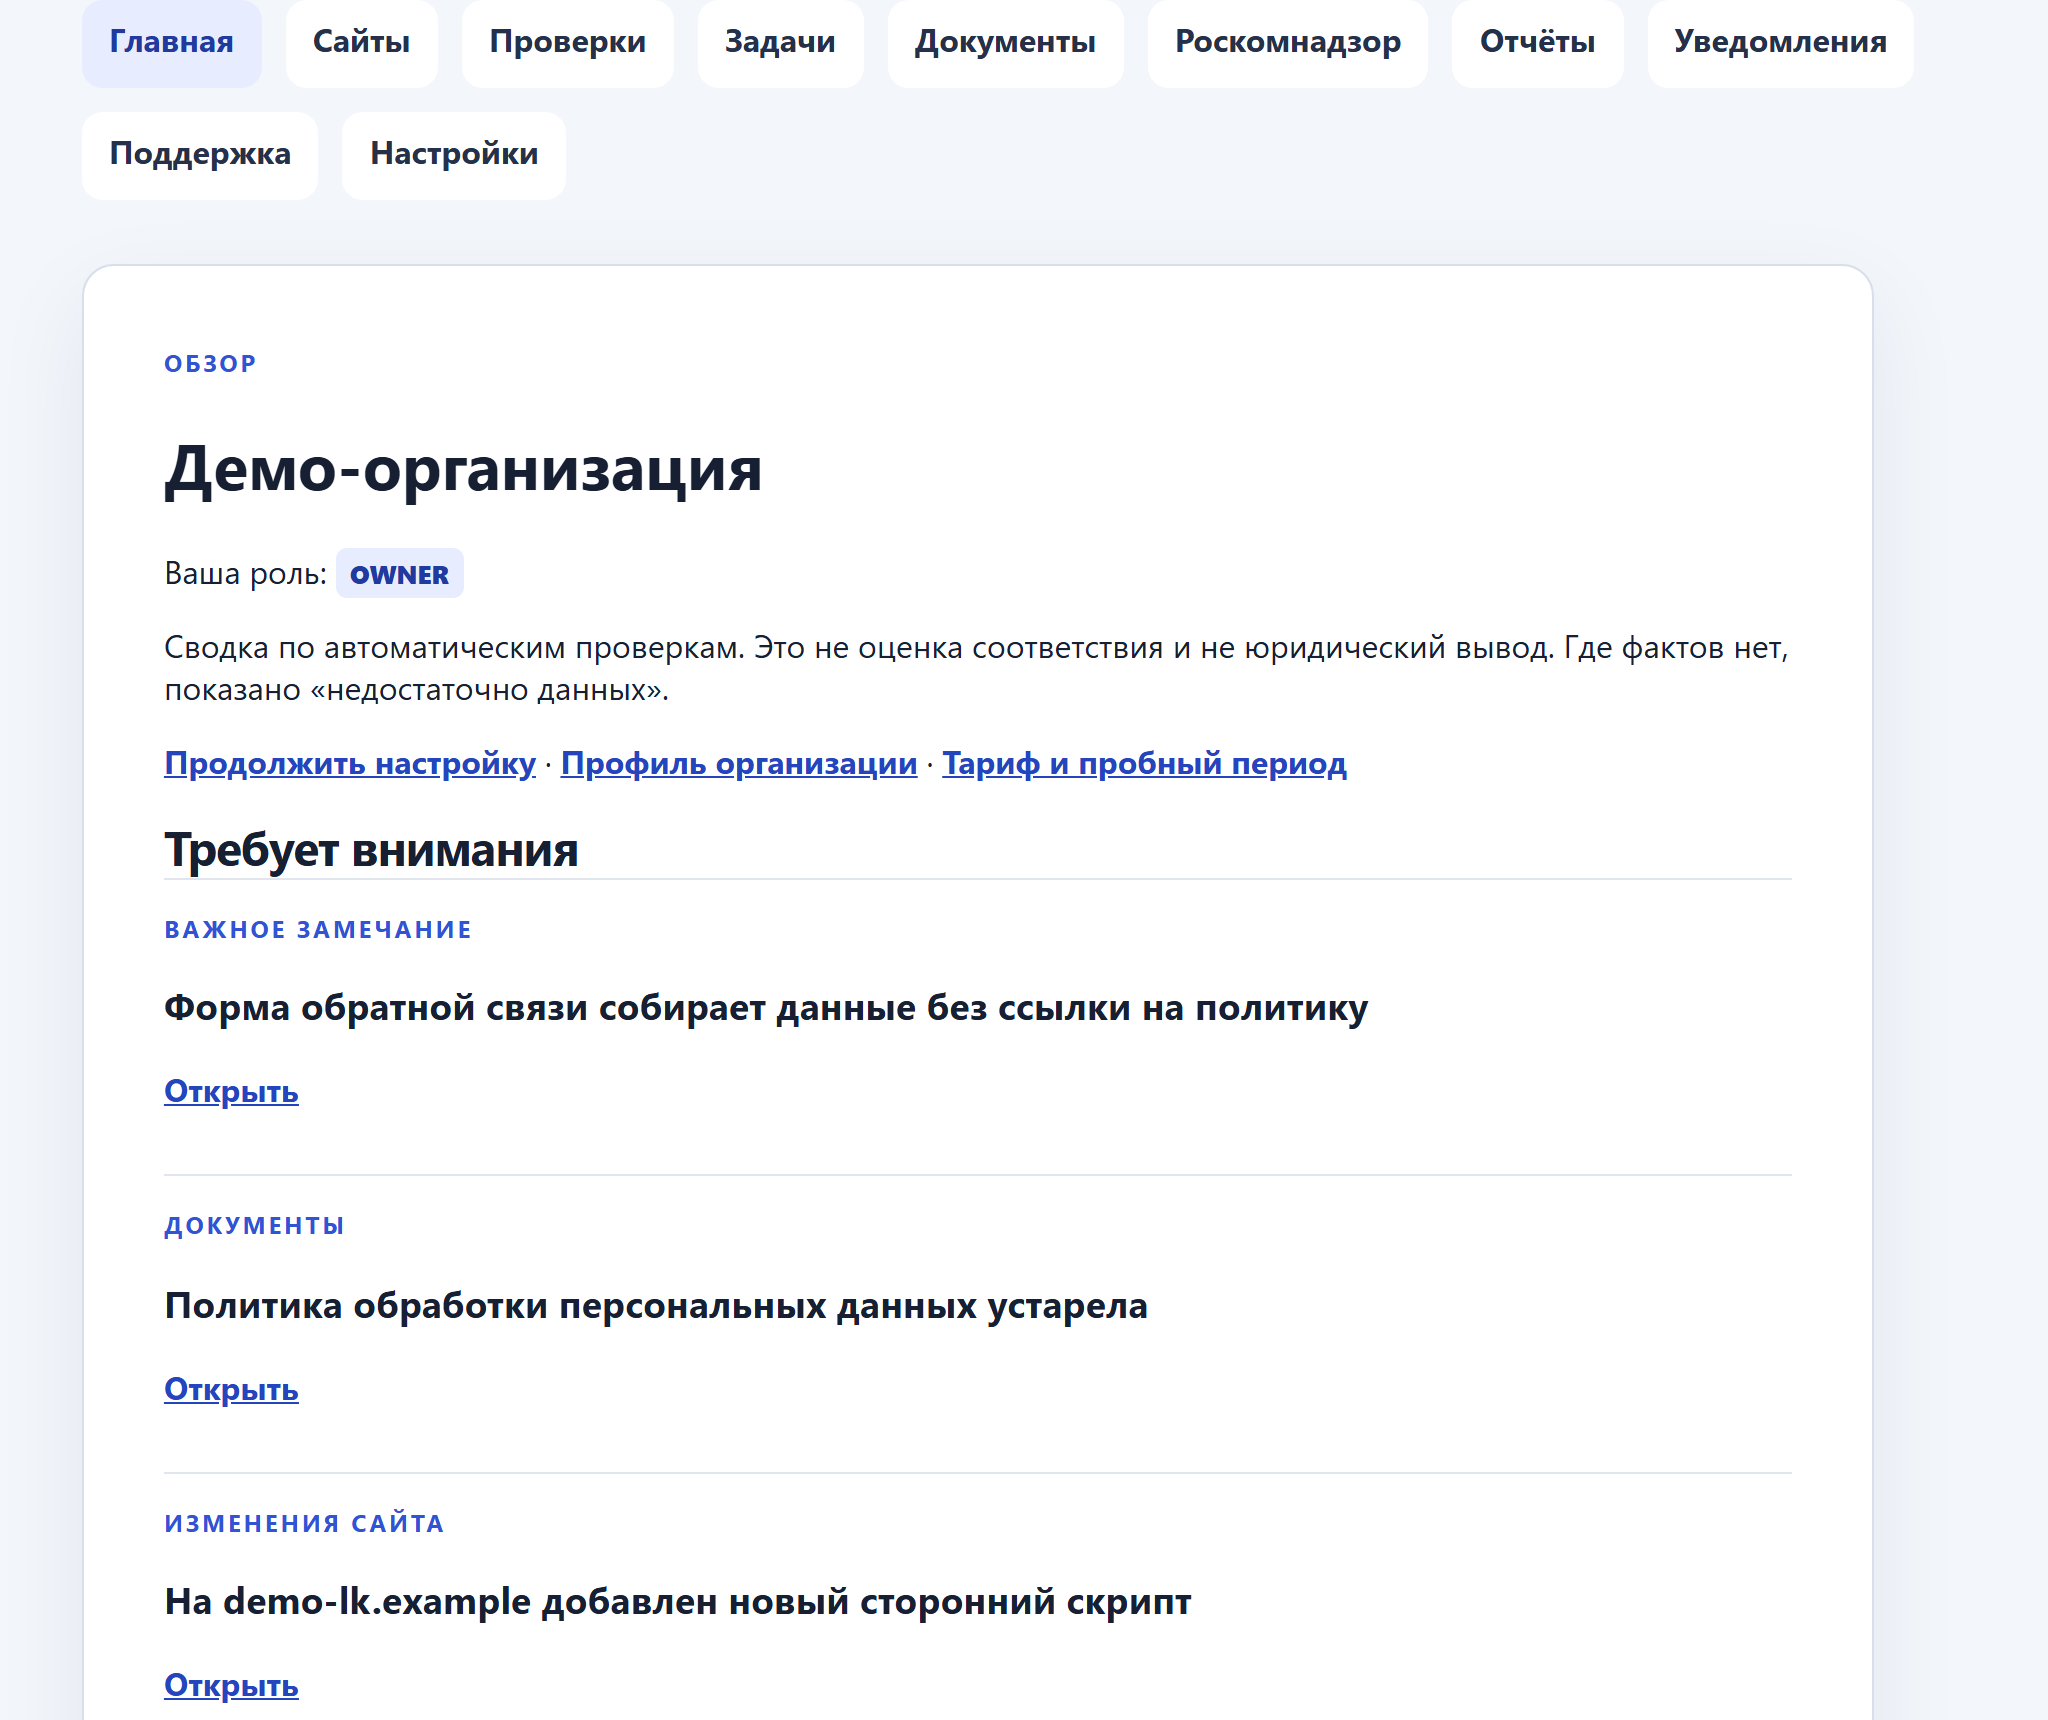Viewport: 2048px width, 1720px height.
Task: Click the title Форма обратной связи собирает данные
Action: [x=766, y=1008]
